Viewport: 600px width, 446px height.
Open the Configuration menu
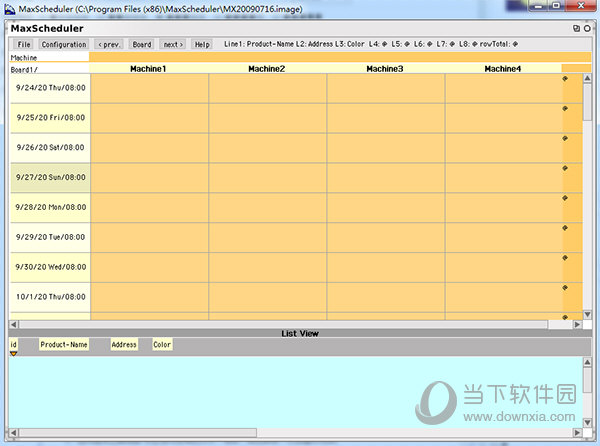(64, 44)
